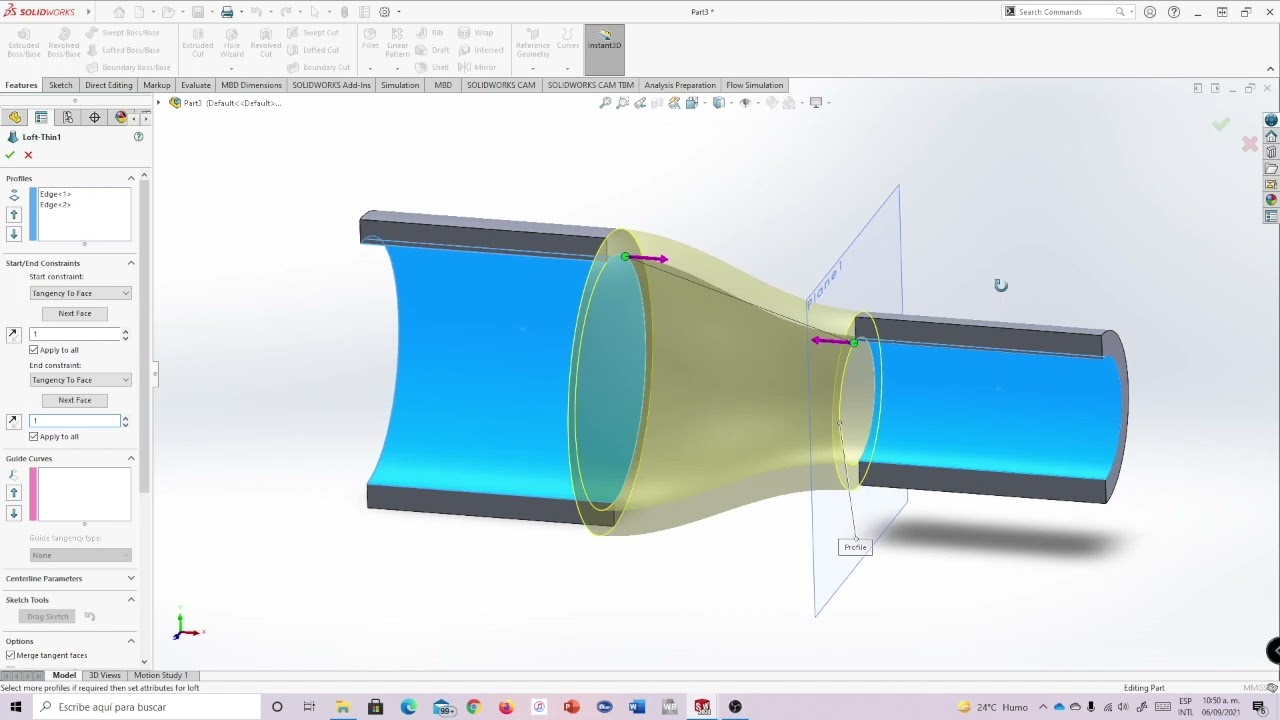Switch to the Evaluate tab
Viewport: 1280px width, 720px height.
(196, 85)
